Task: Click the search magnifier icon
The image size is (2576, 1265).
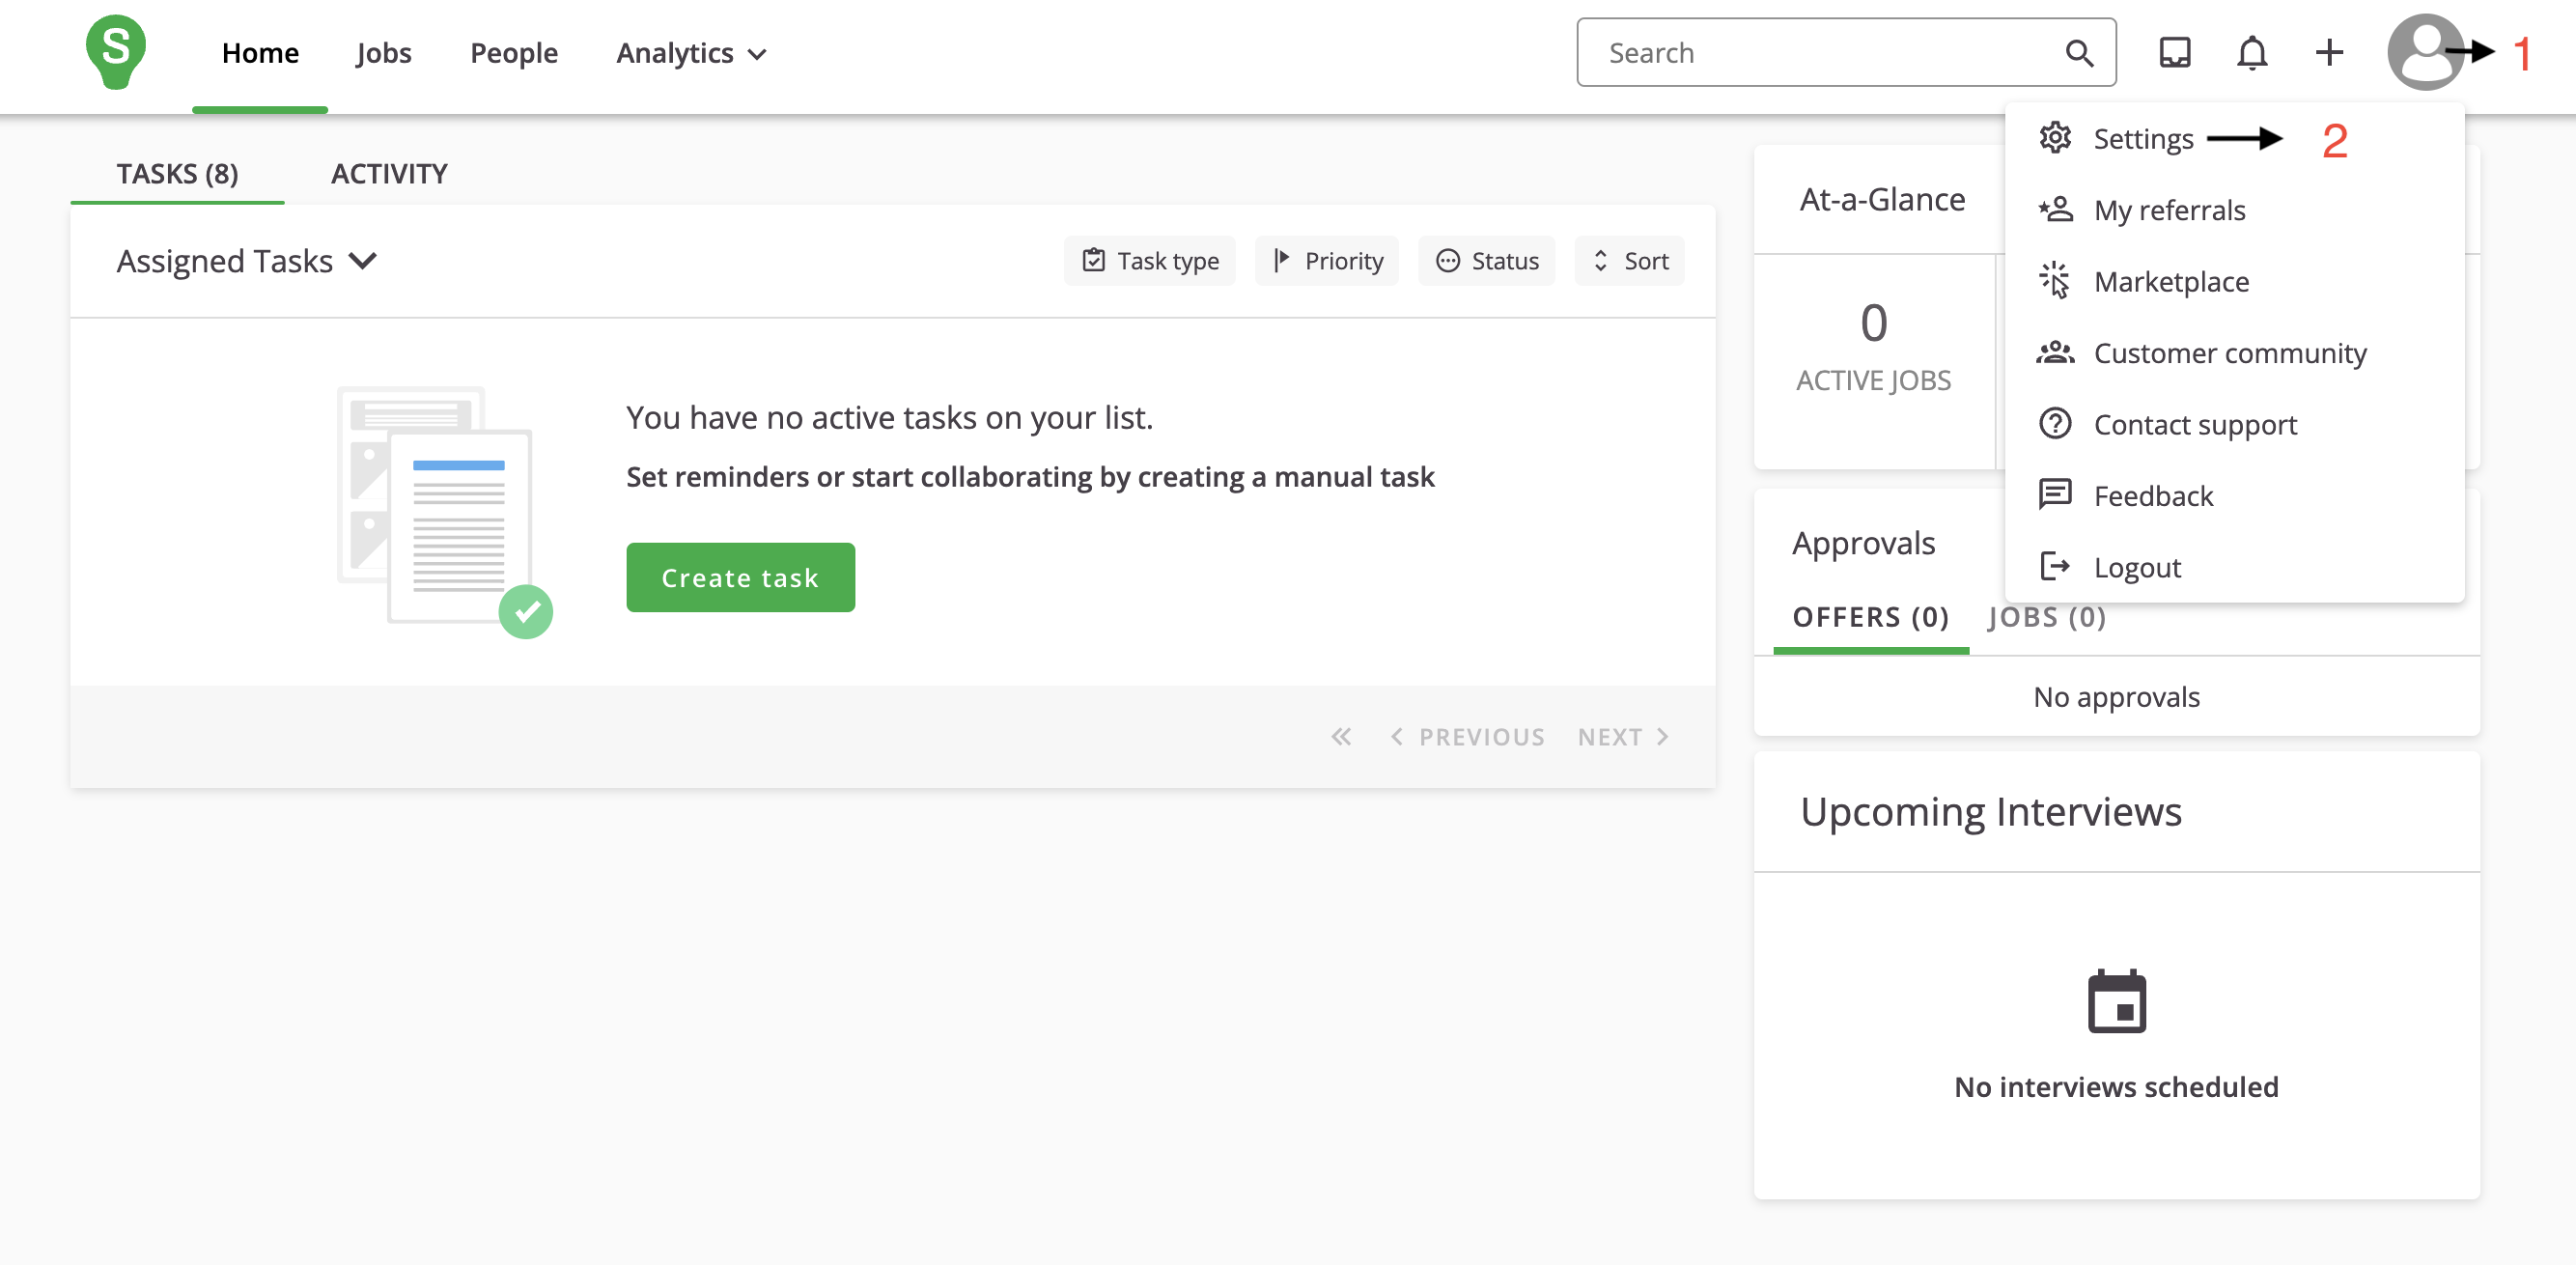Action: 2078,53
